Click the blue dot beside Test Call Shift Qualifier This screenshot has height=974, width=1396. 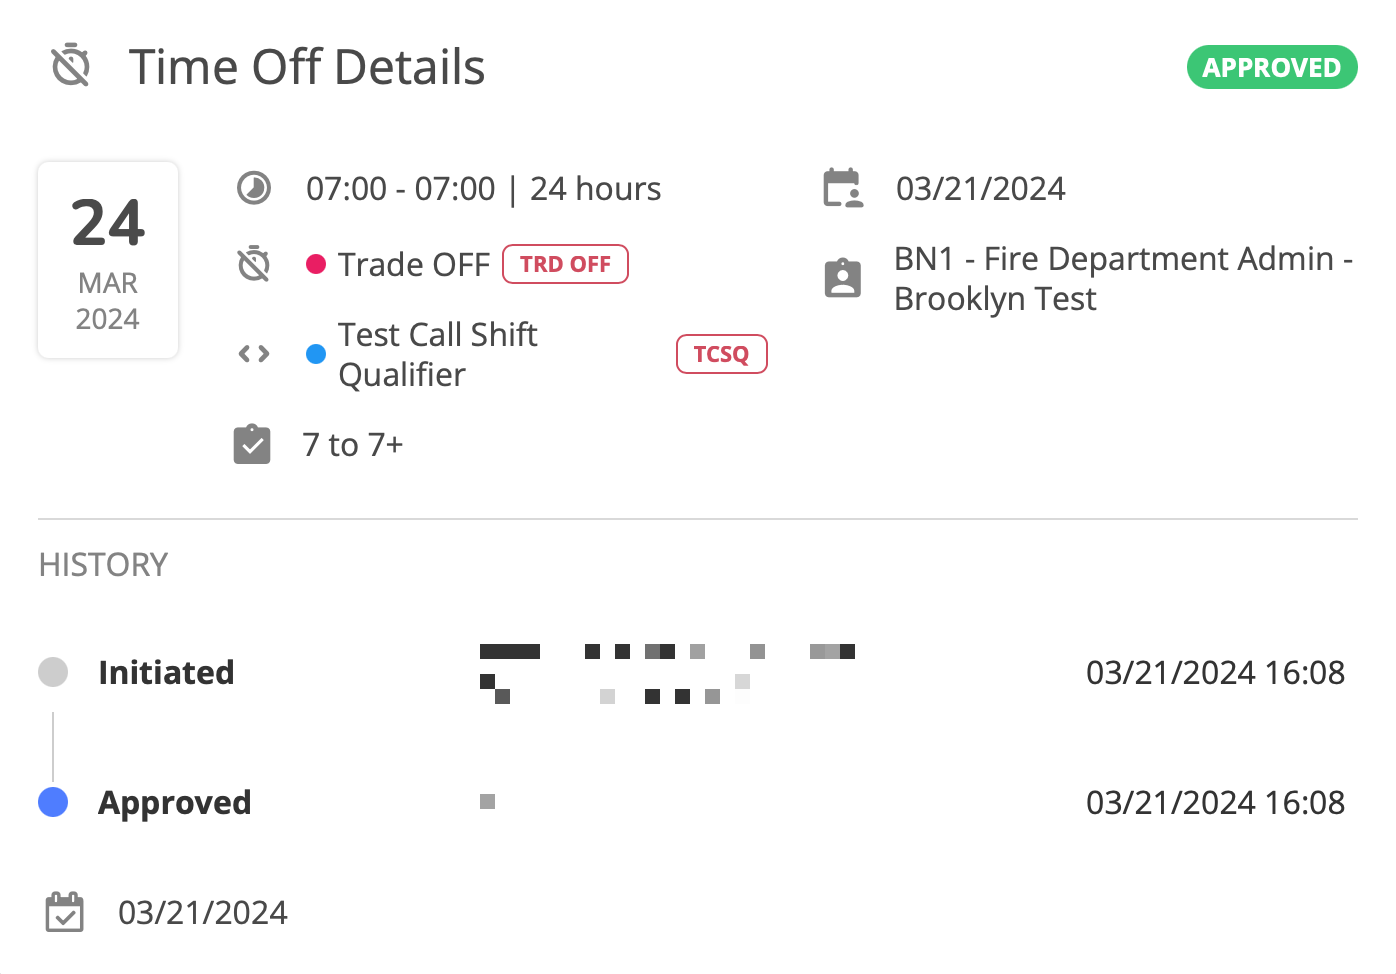pyautogui.click(x=316, y=354)
